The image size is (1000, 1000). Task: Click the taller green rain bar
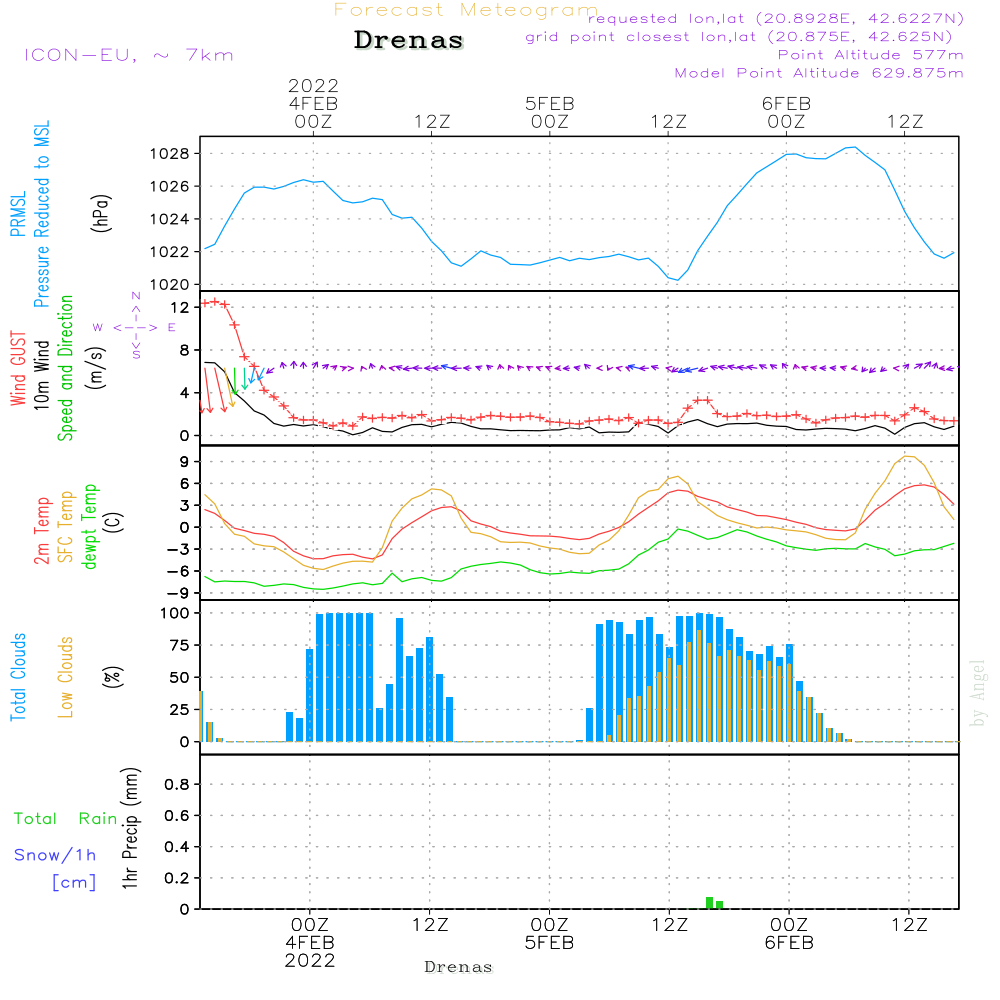click(710, 903)
